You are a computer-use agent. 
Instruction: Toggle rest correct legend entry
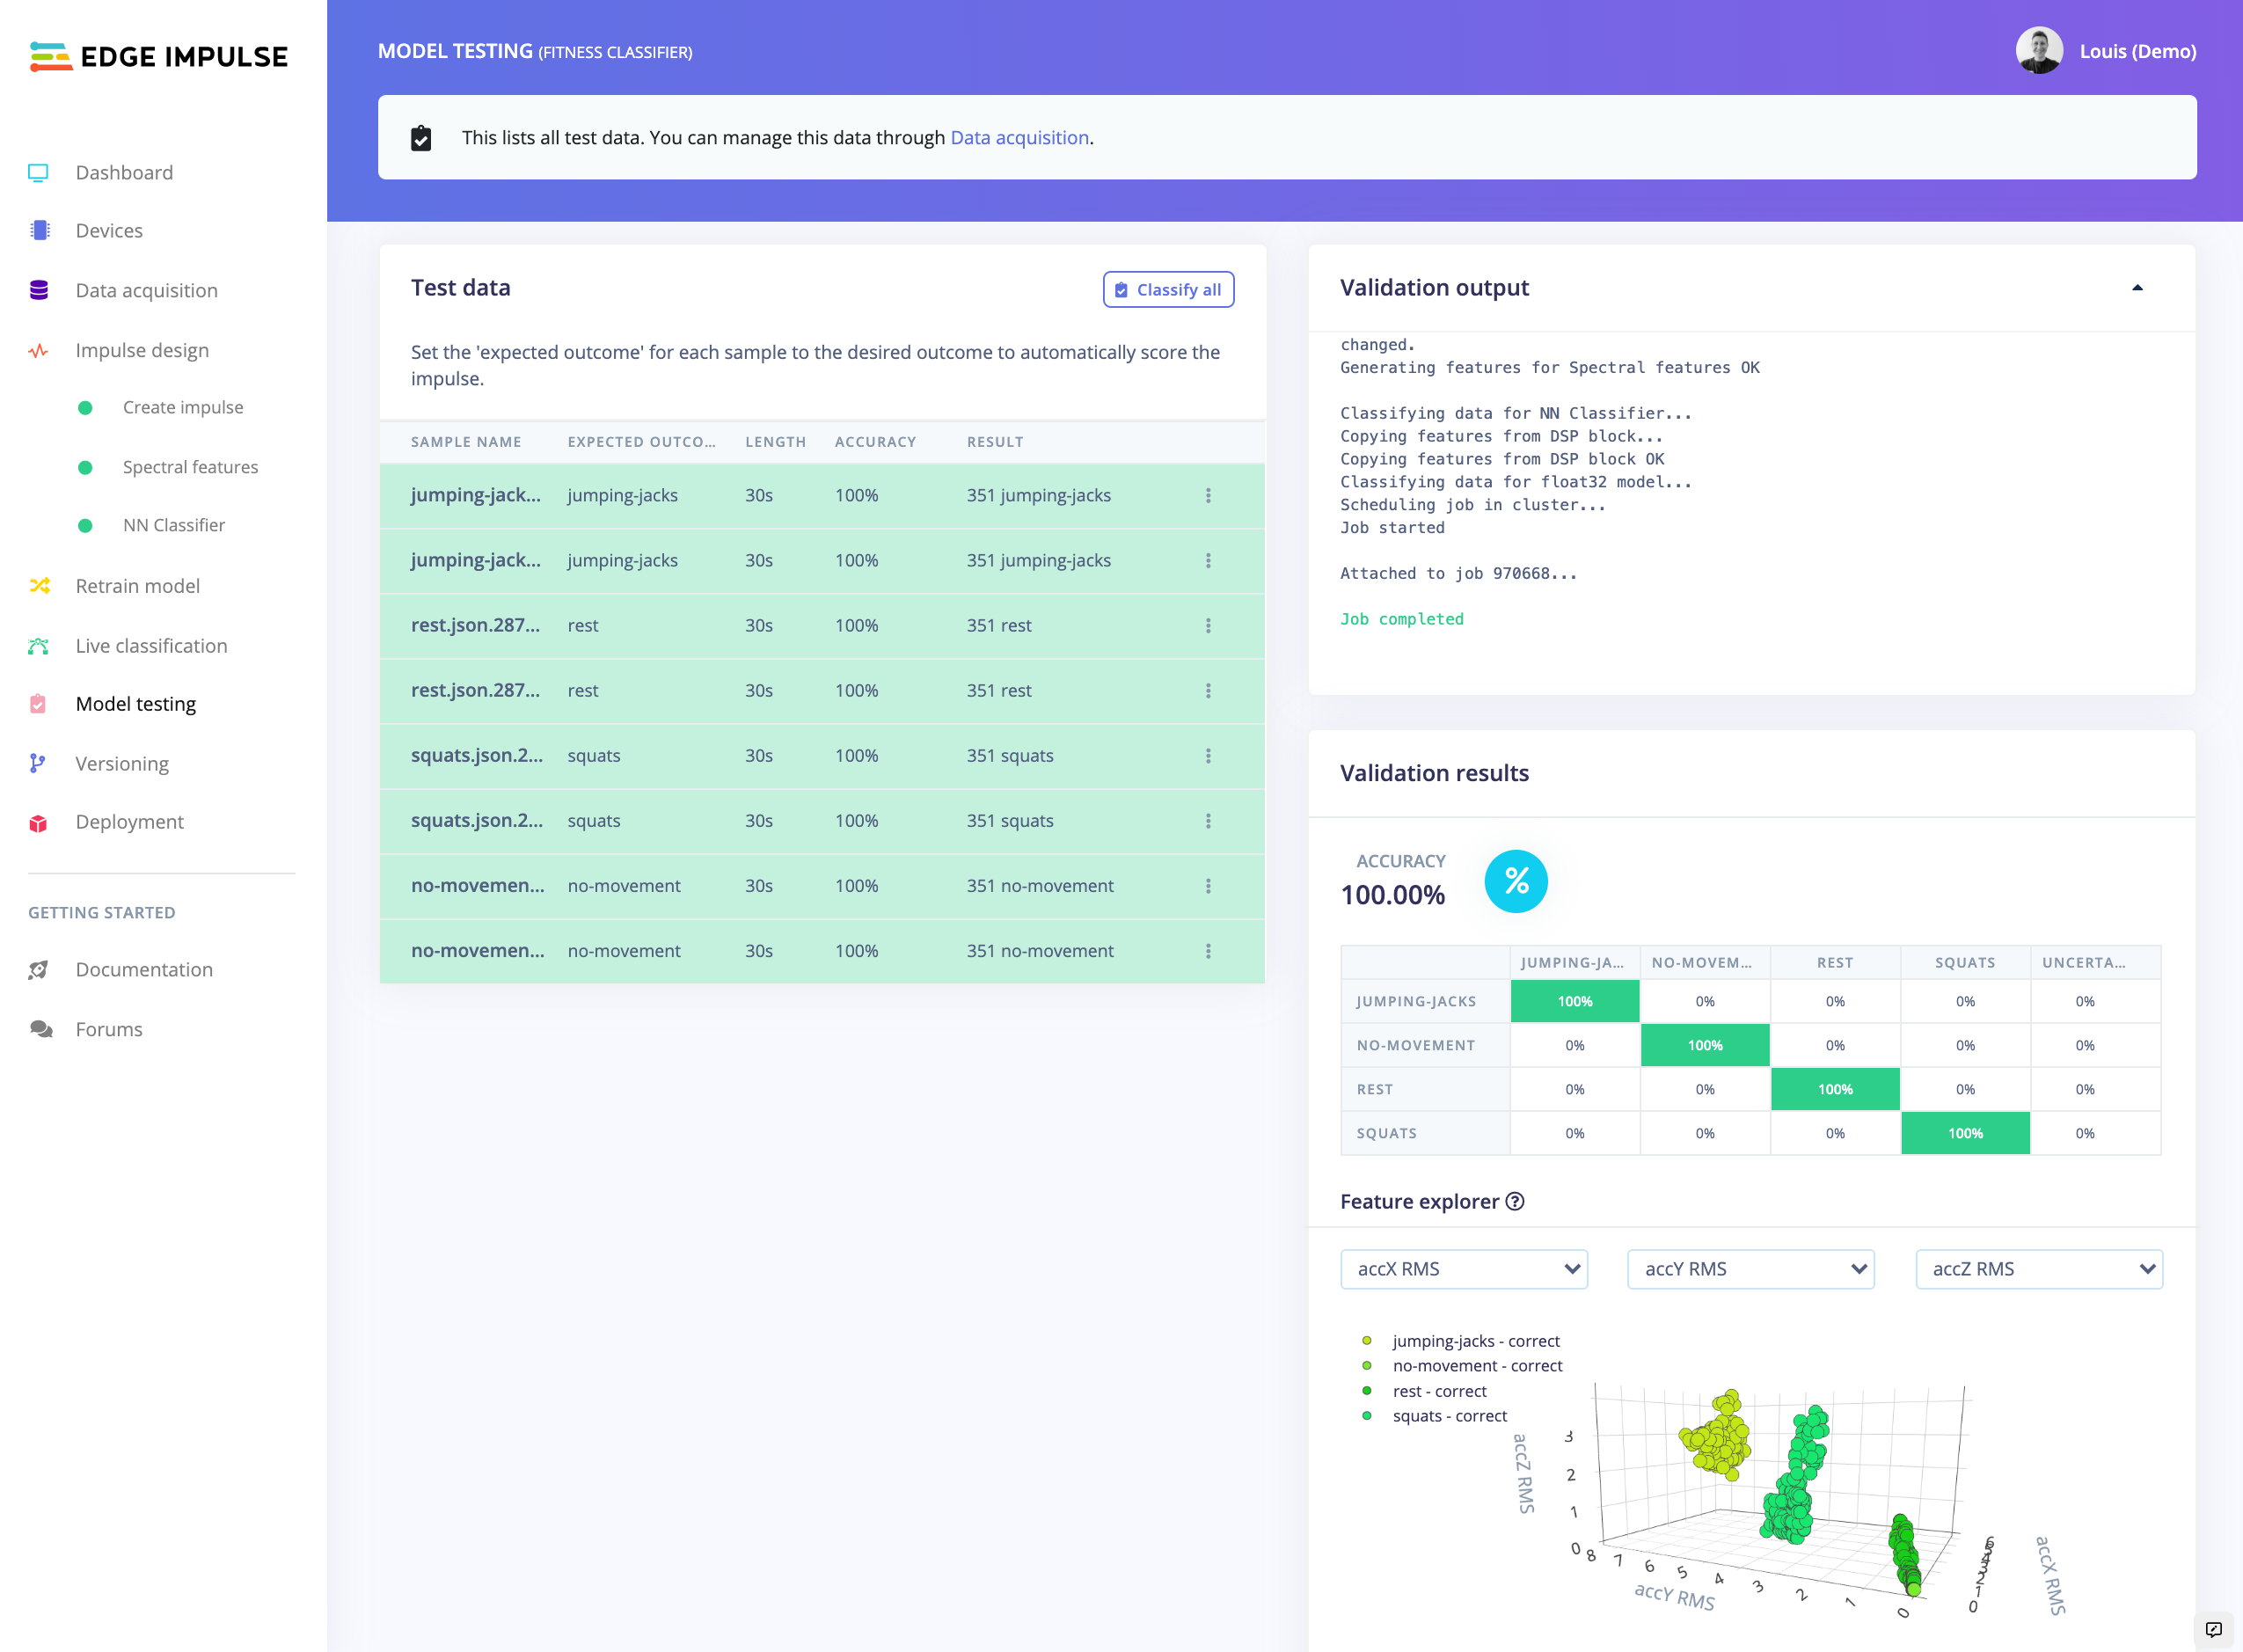coord(1439,1391)
